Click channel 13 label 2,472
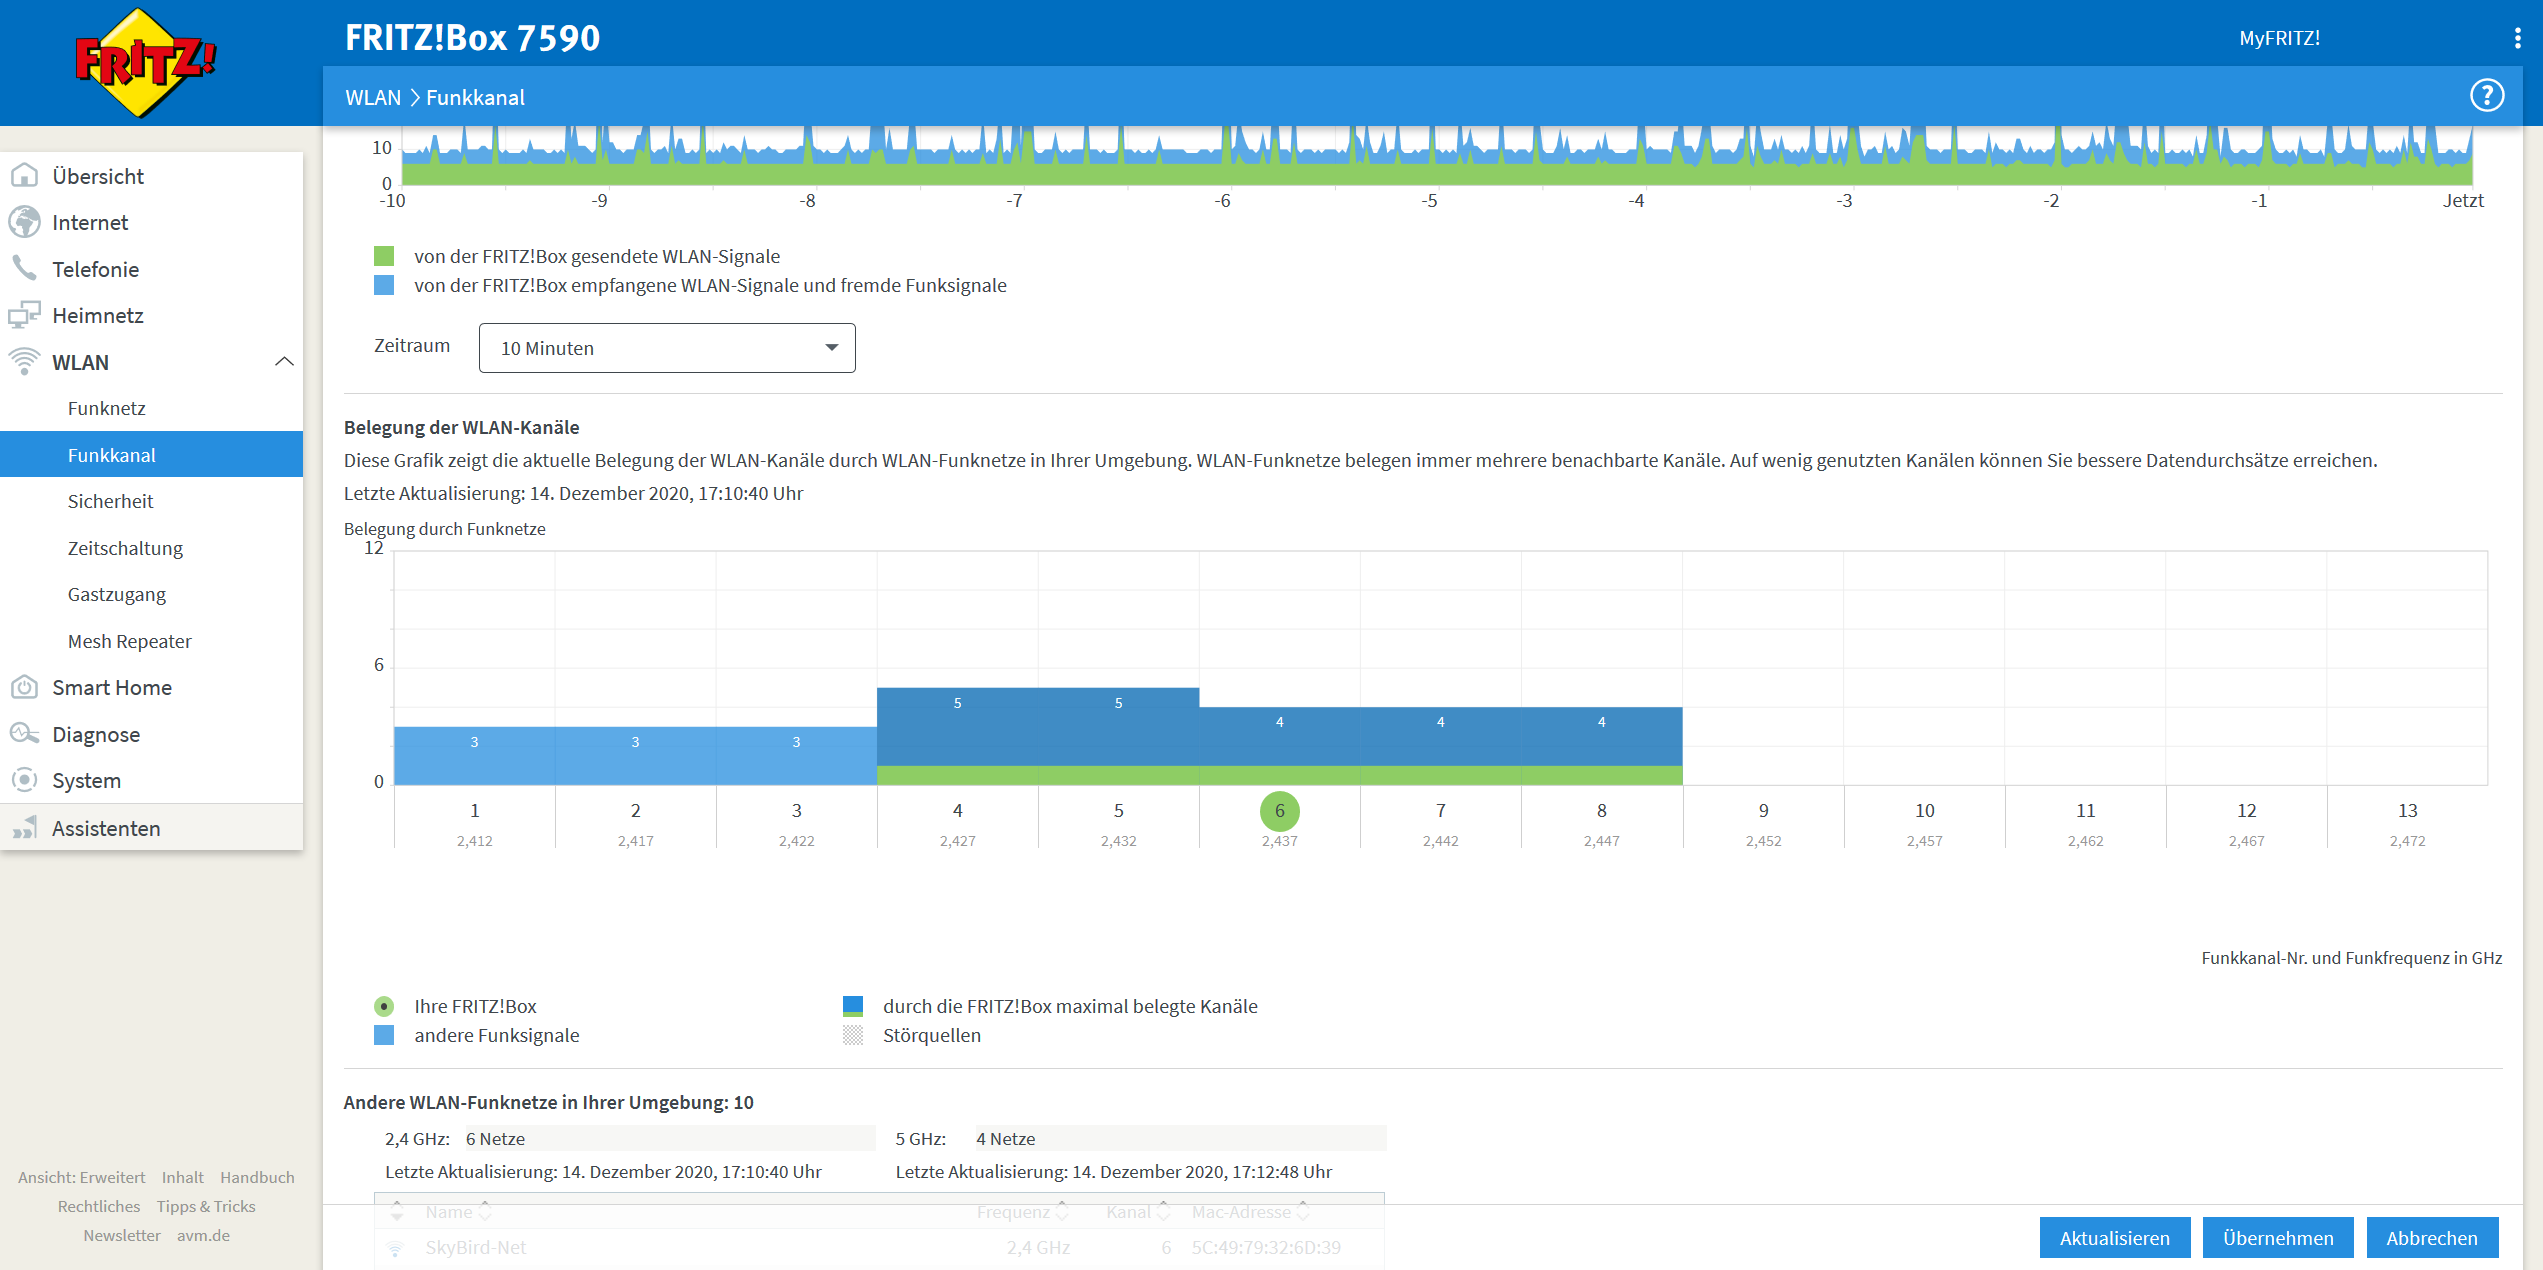This screenshot has height=1270, width=2543. coord(2407,841)
